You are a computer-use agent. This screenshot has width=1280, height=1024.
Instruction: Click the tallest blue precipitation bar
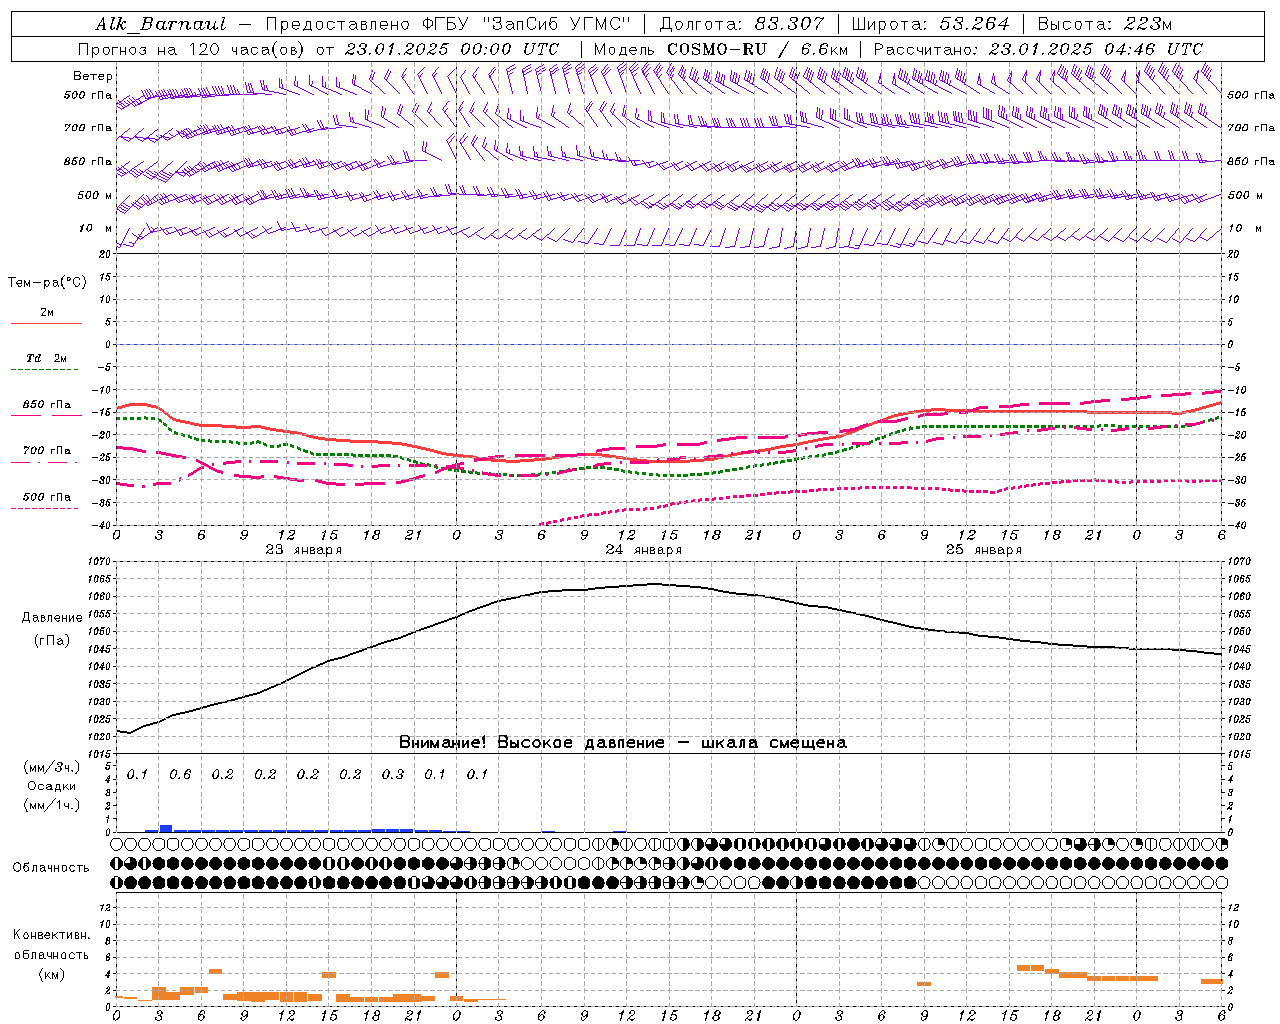coord(166,828)
